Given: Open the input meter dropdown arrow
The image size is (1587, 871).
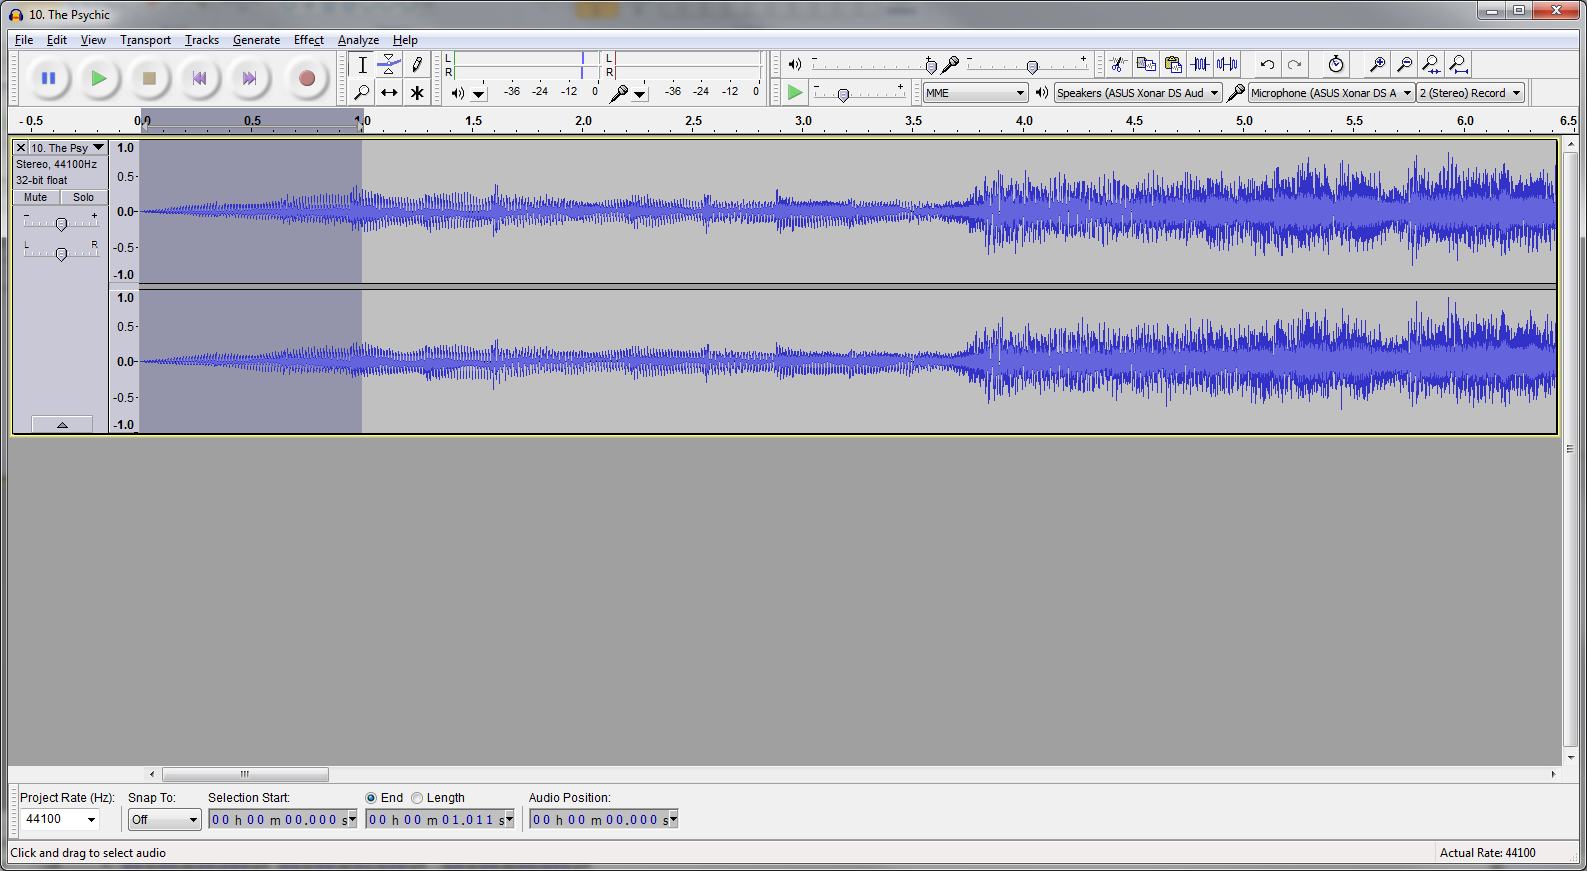Looking at the screenshot, I should coord(640,94).
